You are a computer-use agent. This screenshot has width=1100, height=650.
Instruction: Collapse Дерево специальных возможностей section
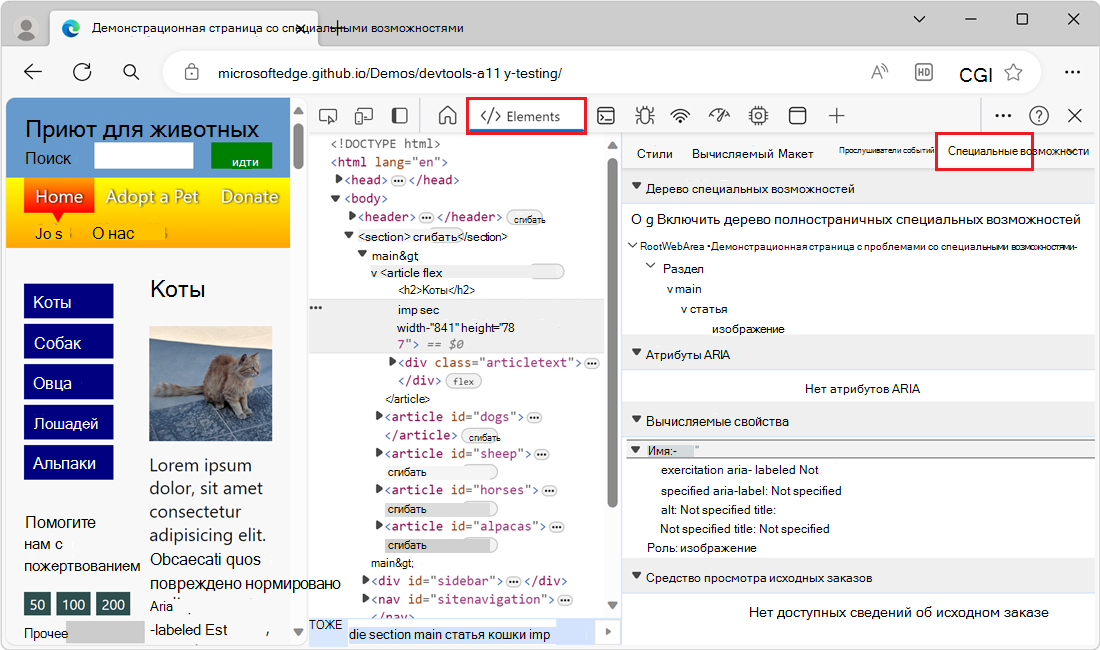pyautogui.click(x=637, y=187)
